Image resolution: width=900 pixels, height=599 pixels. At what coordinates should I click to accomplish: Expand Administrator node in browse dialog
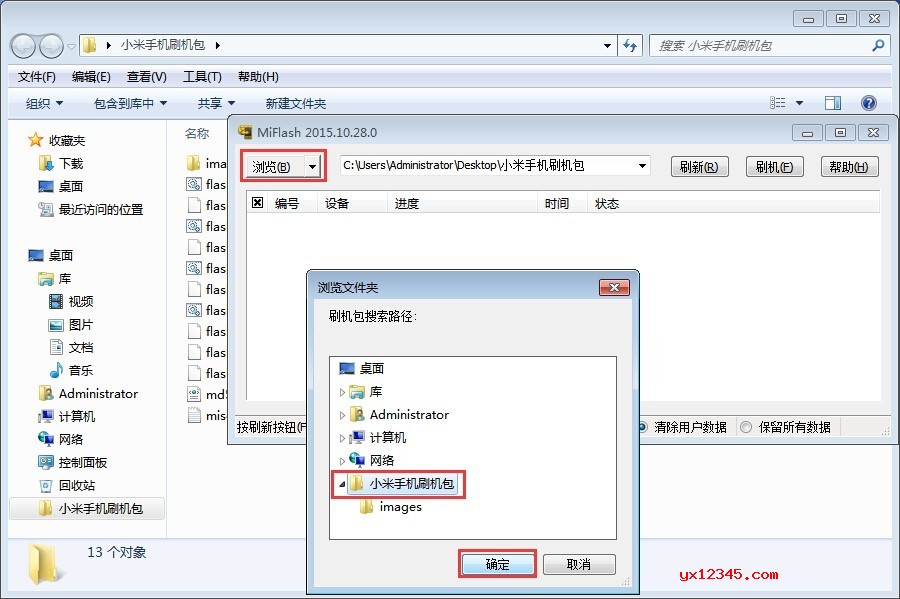point(342,415)
